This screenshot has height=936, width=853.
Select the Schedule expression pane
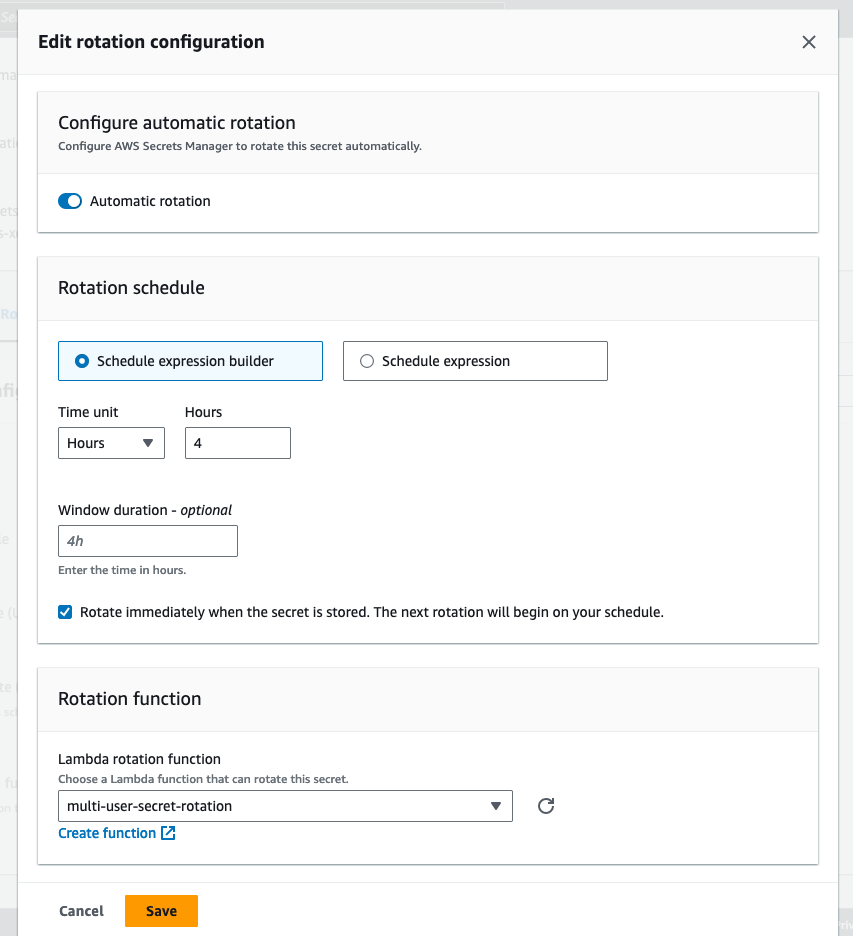(x=474, y=361)
